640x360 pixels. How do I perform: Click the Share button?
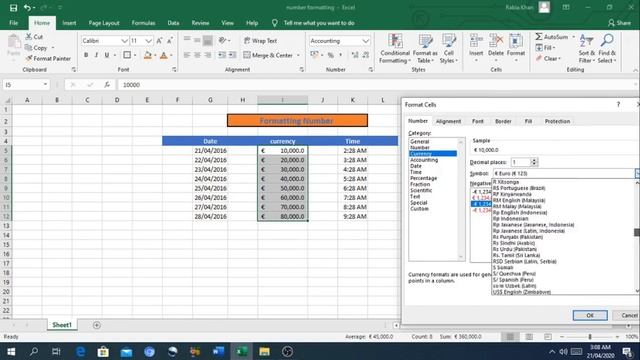click(x=619, y=23)
